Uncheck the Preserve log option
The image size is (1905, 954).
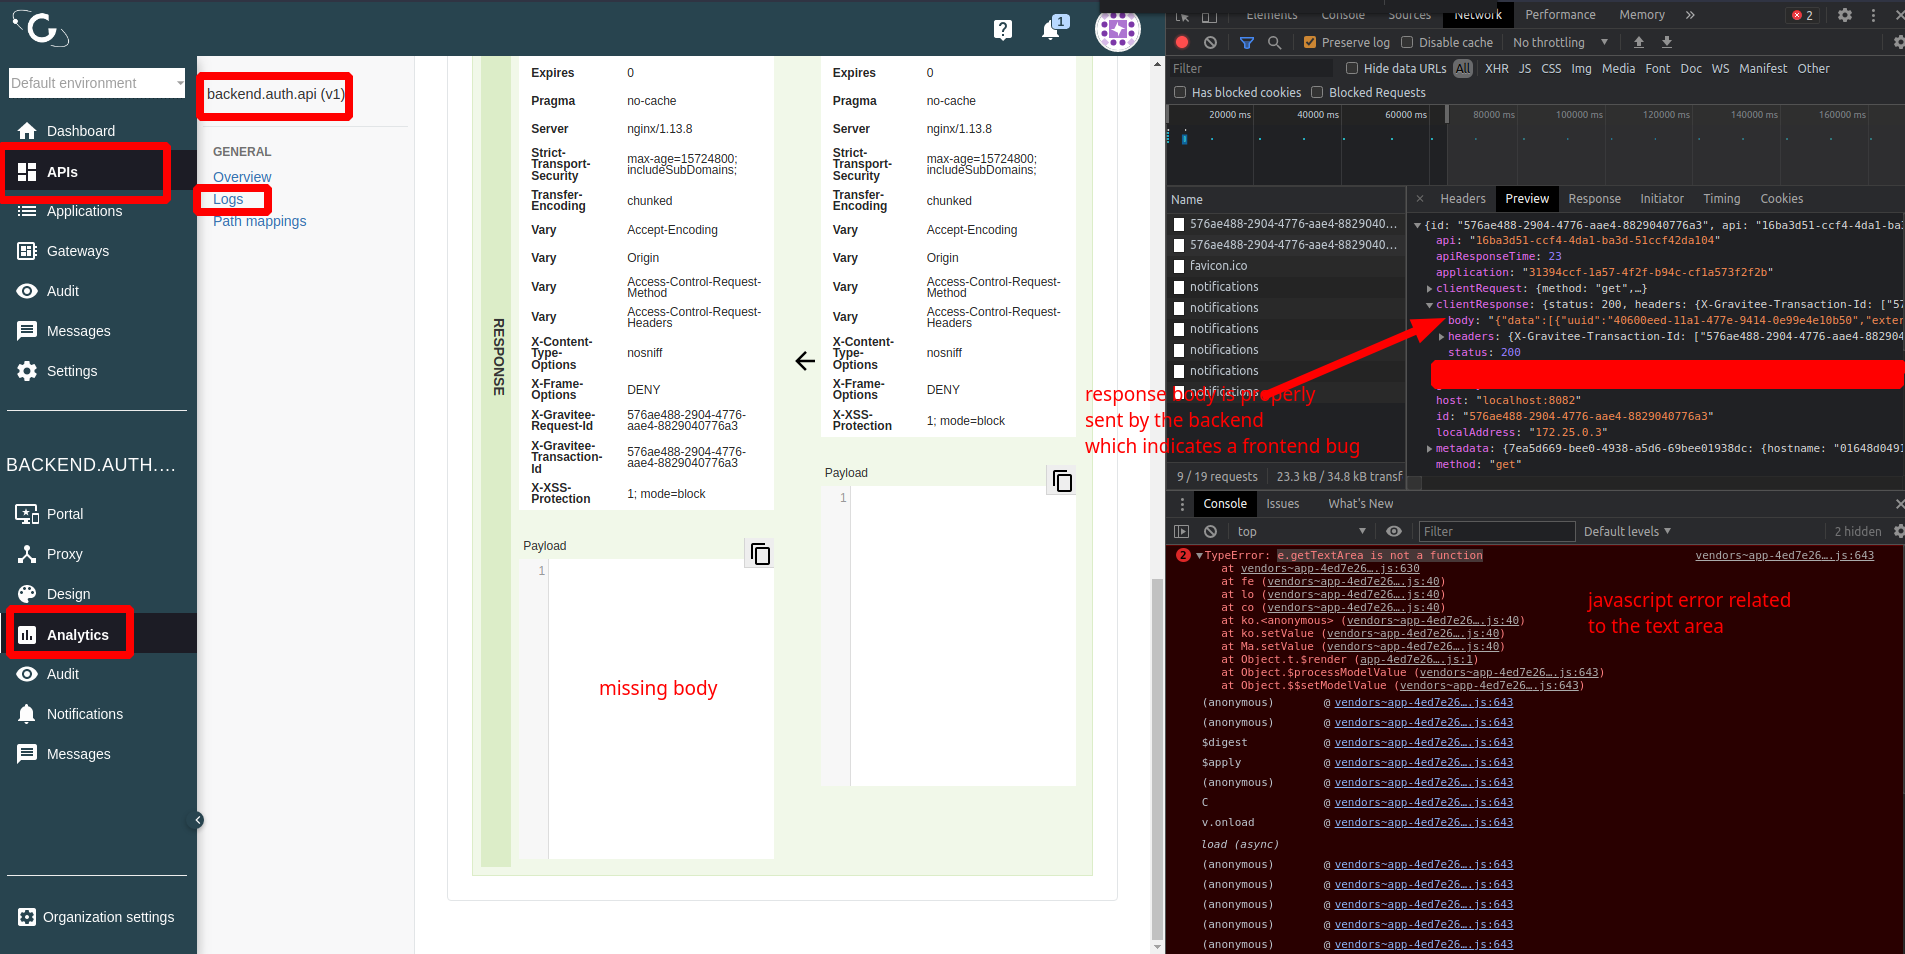click(x=1308, y=42)
